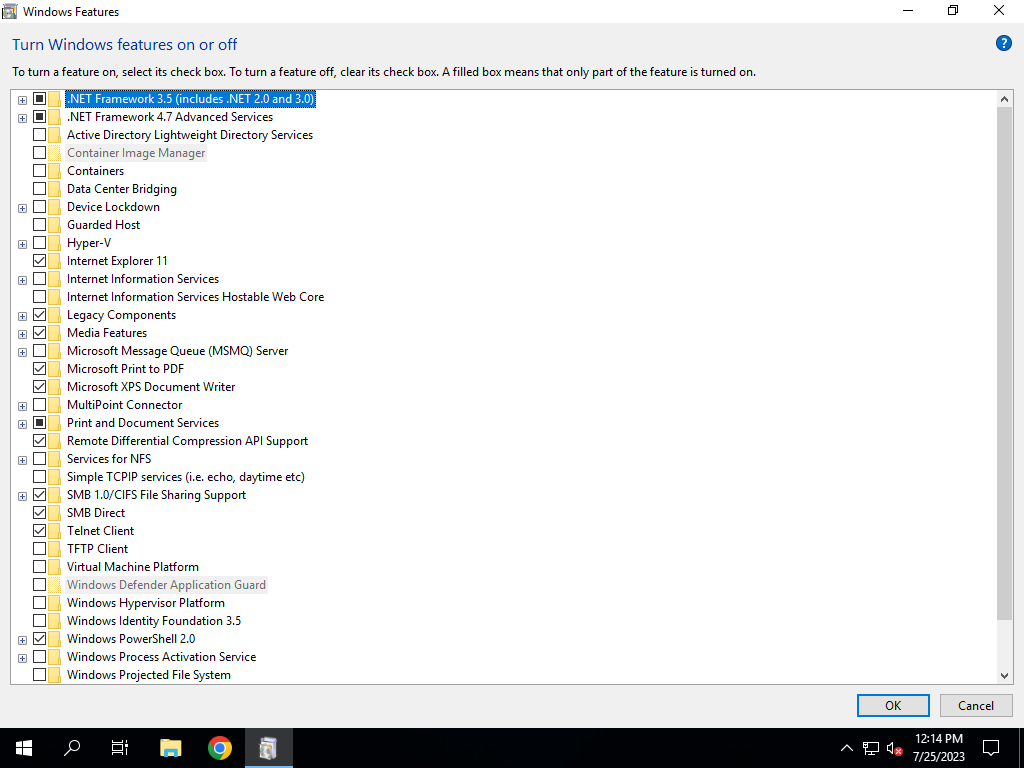Viewport: 1024px width, 768px height.
Task: Uncheck Microsoft XPS Document Writer
Action: [39, 387]
